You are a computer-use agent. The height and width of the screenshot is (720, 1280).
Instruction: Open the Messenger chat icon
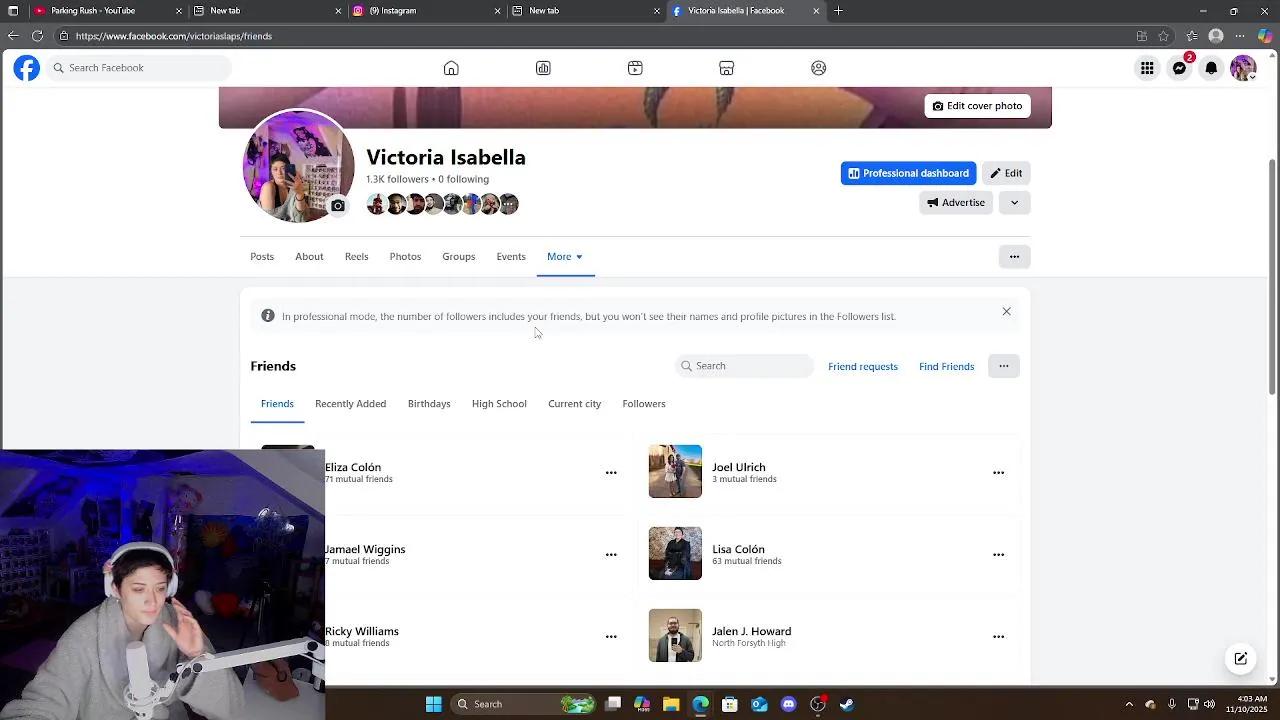tap(1180, 68)
